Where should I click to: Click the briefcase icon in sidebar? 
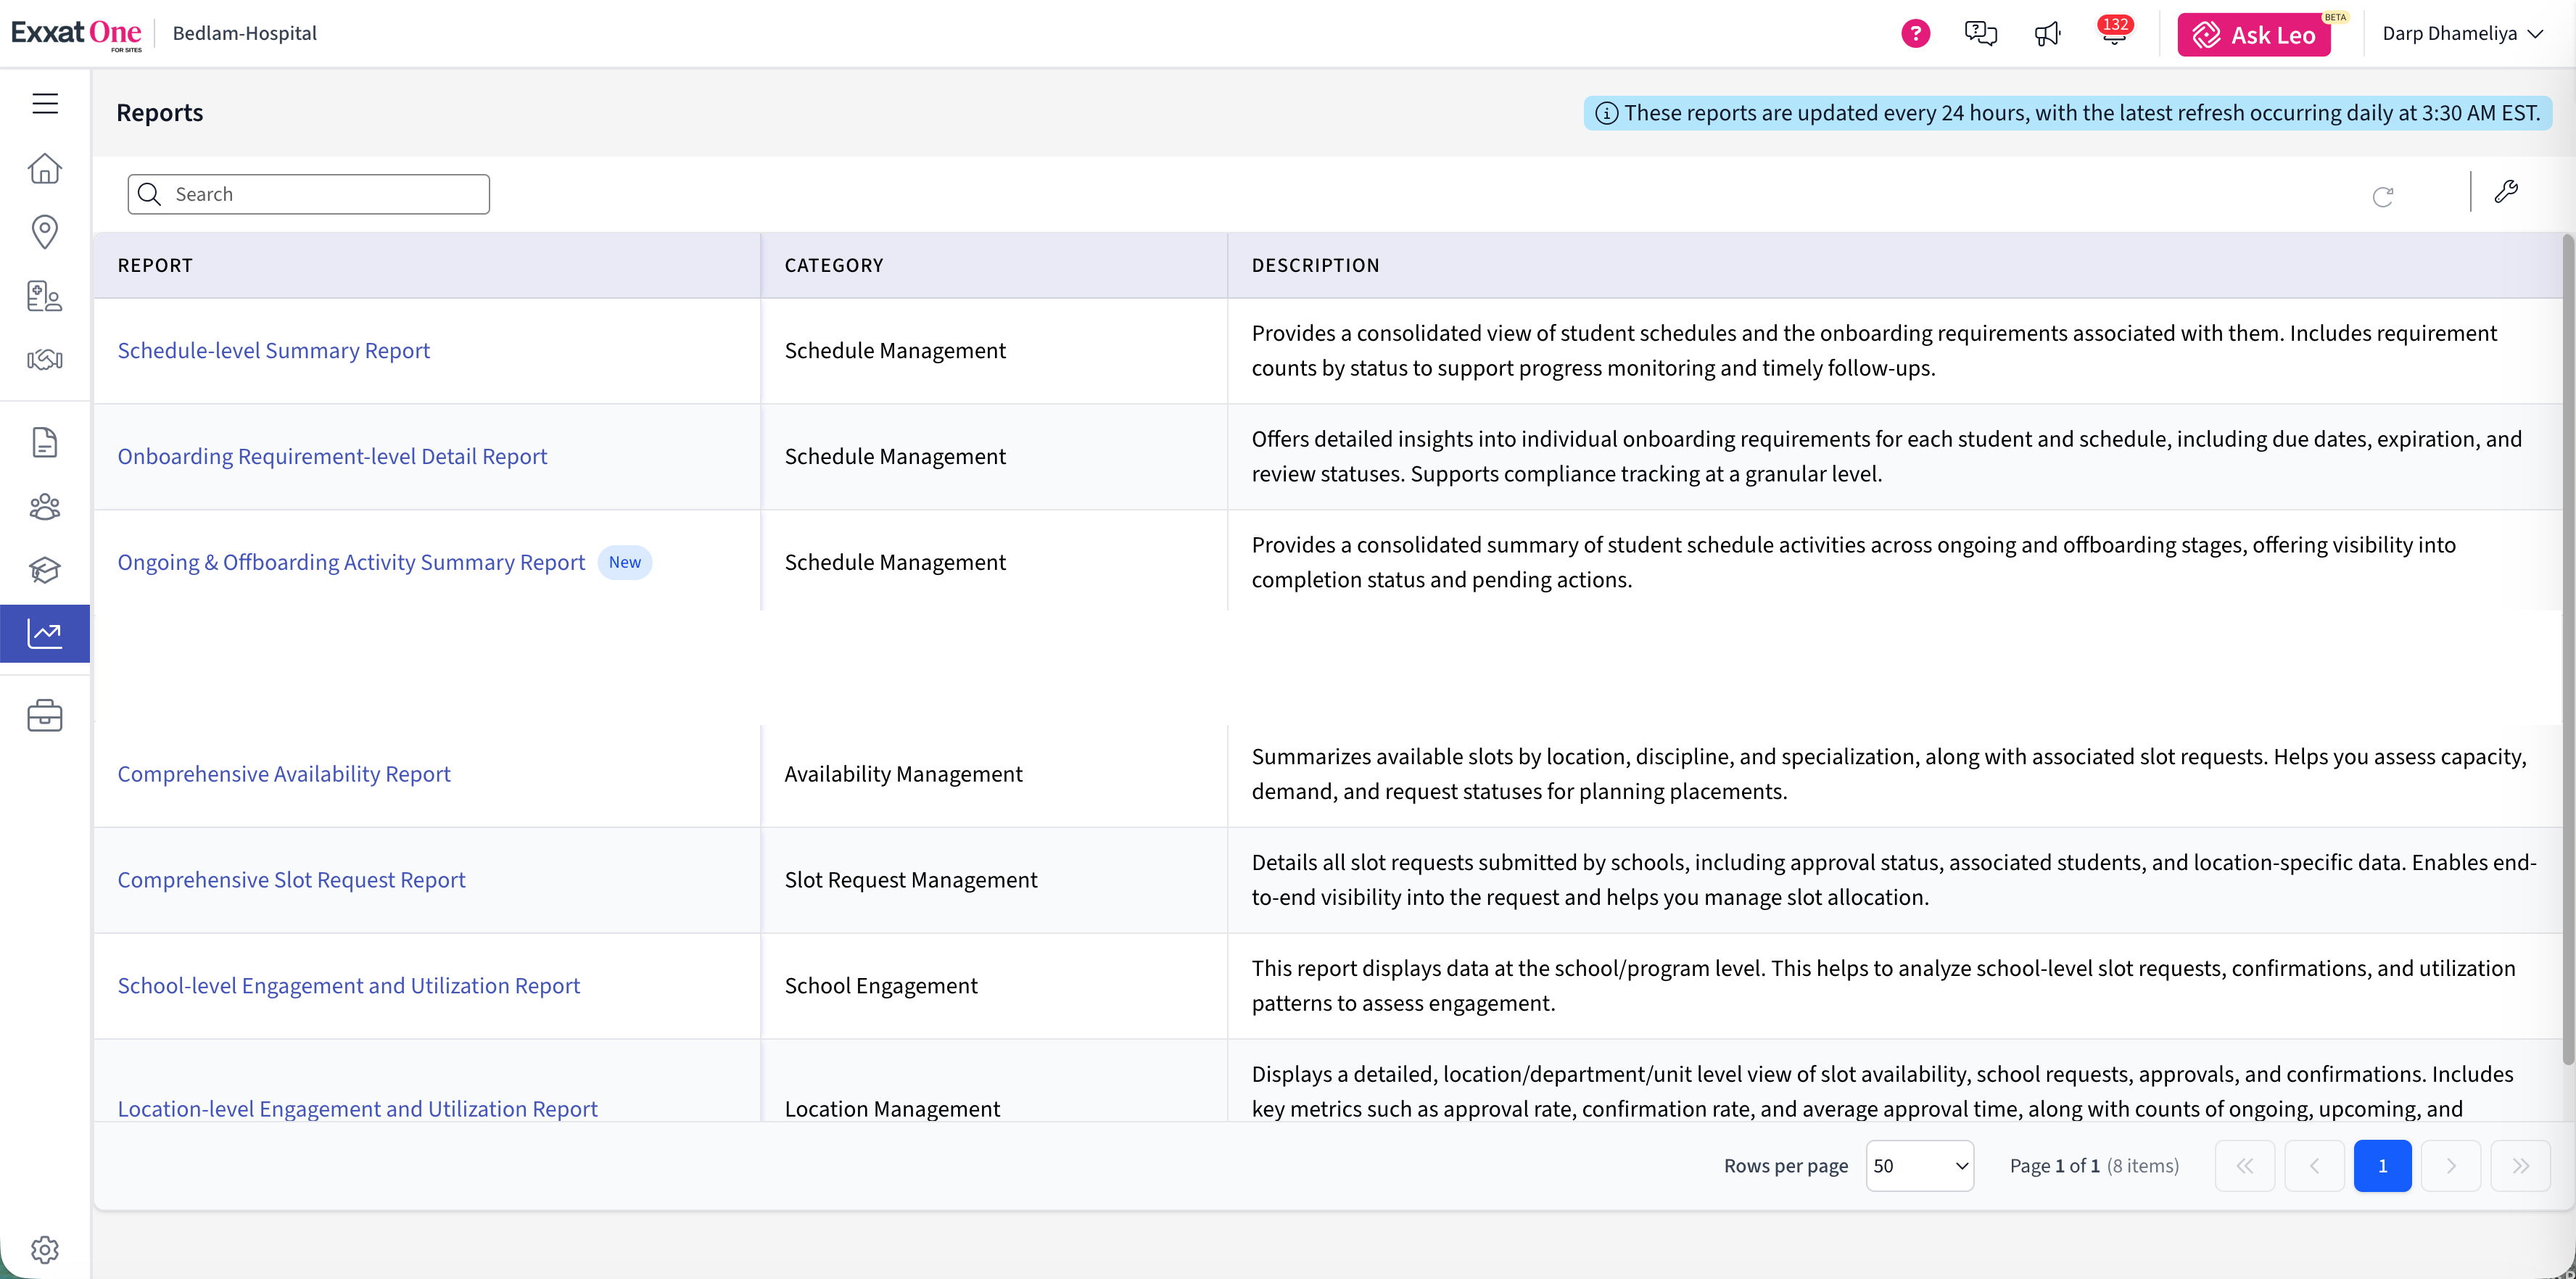point(45,716)
